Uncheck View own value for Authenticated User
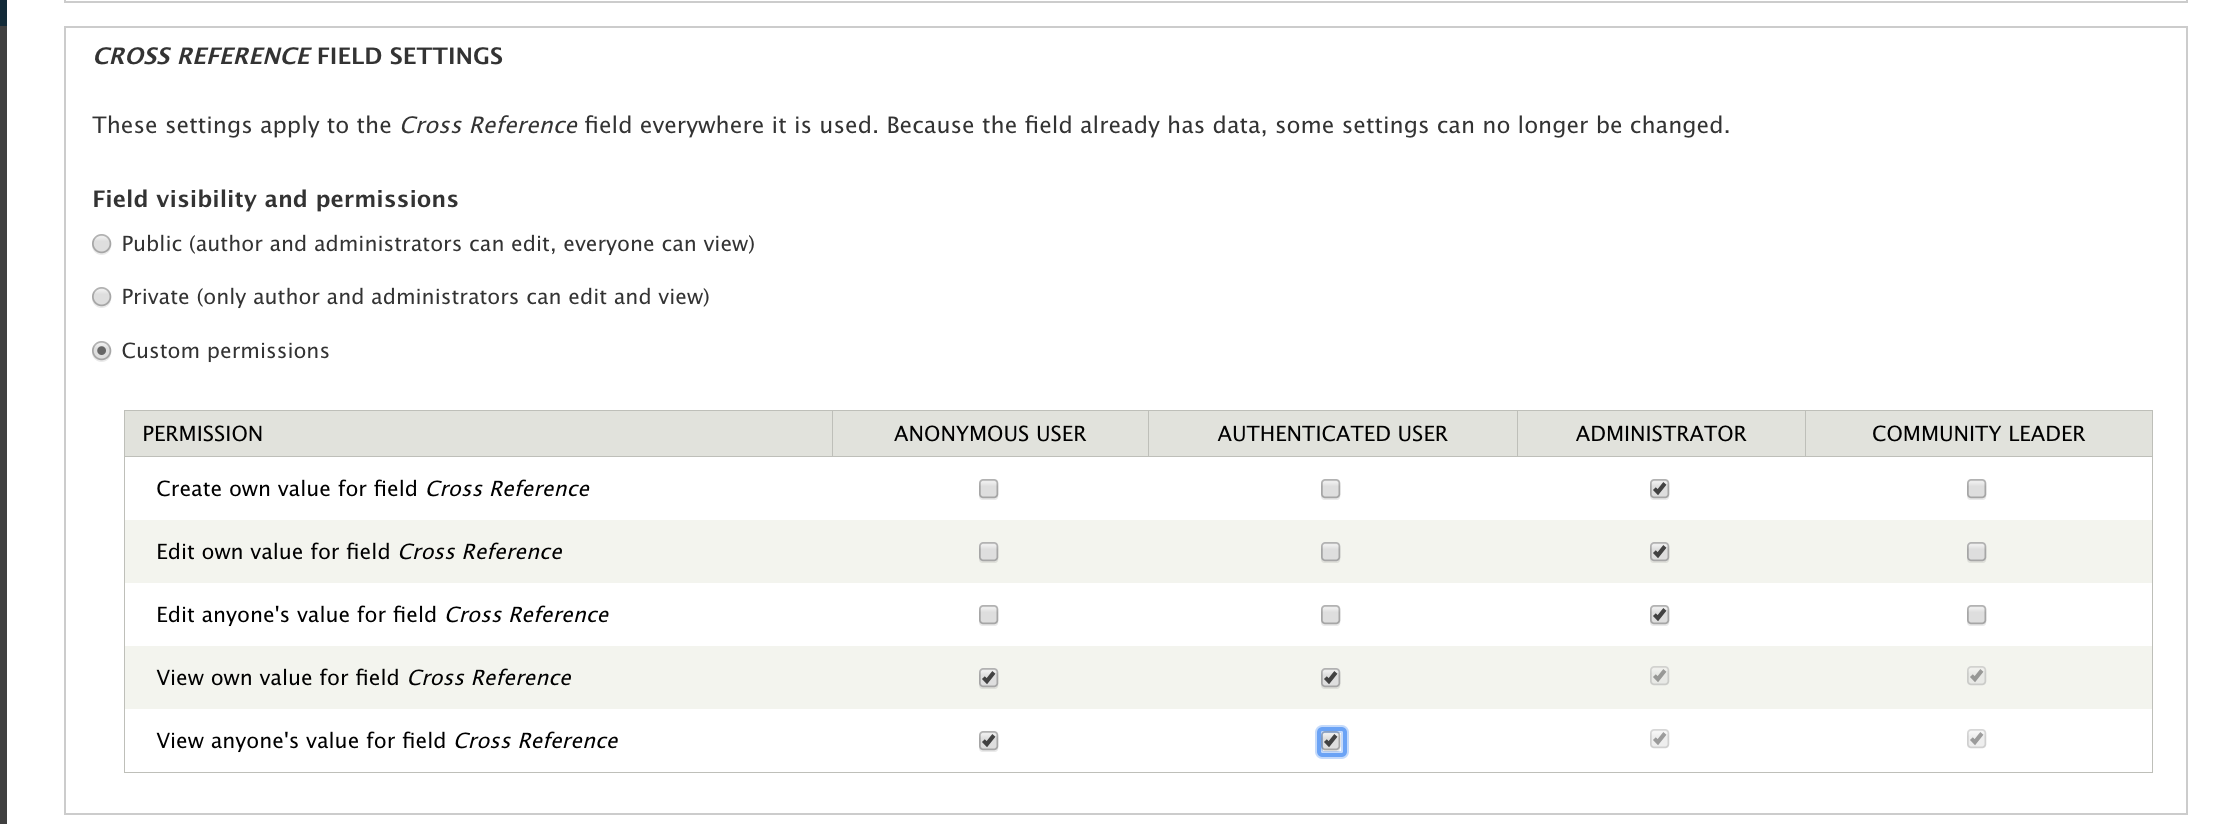 pos(1330,678)
